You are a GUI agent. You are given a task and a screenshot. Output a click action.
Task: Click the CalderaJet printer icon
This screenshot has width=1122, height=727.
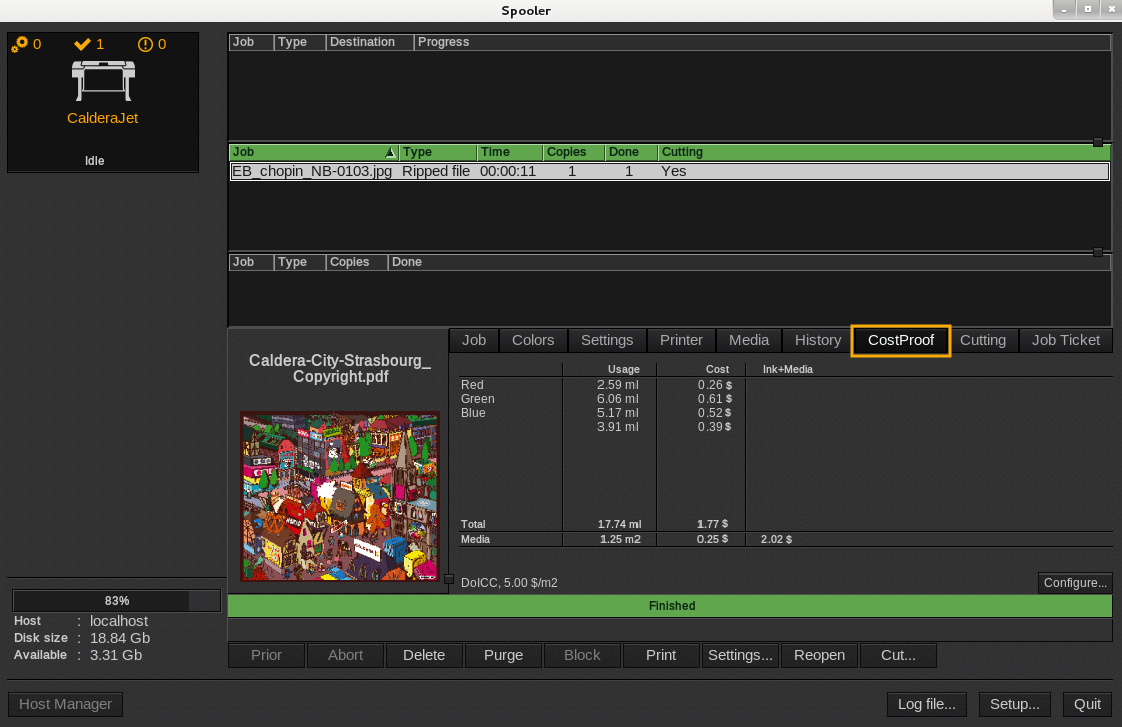(102, 80)
